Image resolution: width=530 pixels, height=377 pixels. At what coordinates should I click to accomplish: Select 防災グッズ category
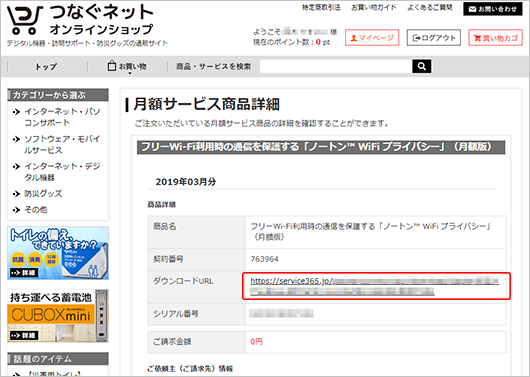tap(43, 194)
